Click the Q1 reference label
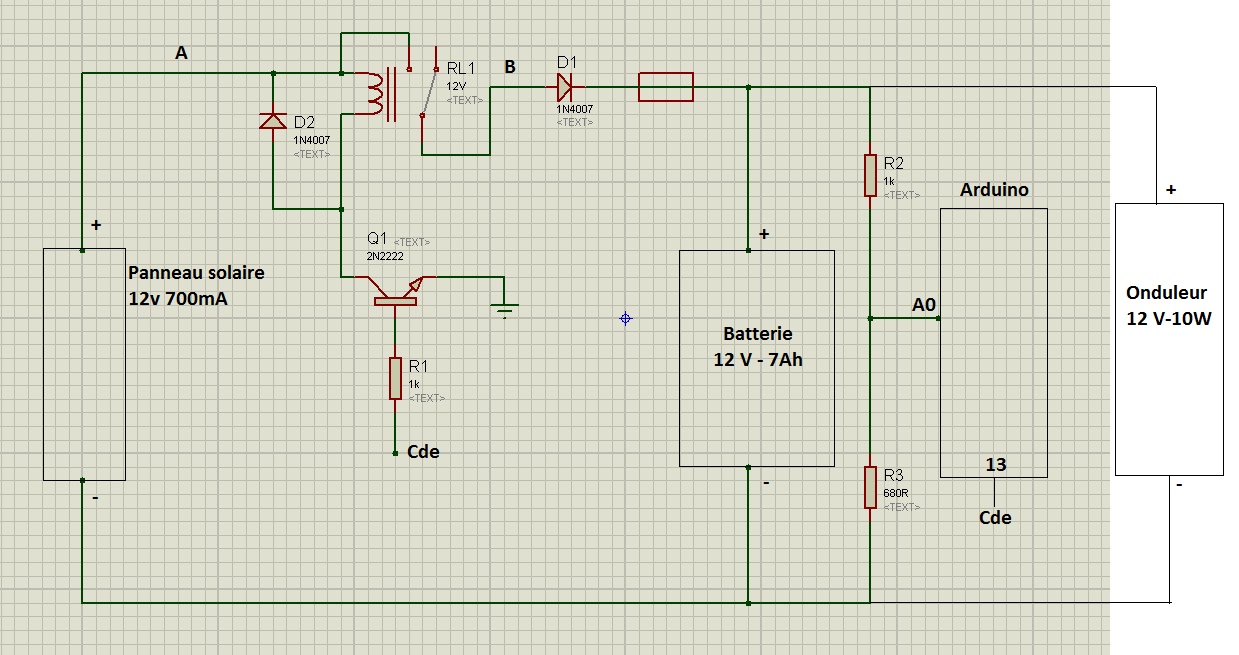Screen dimensions: 1239x655 coord(377,238)
